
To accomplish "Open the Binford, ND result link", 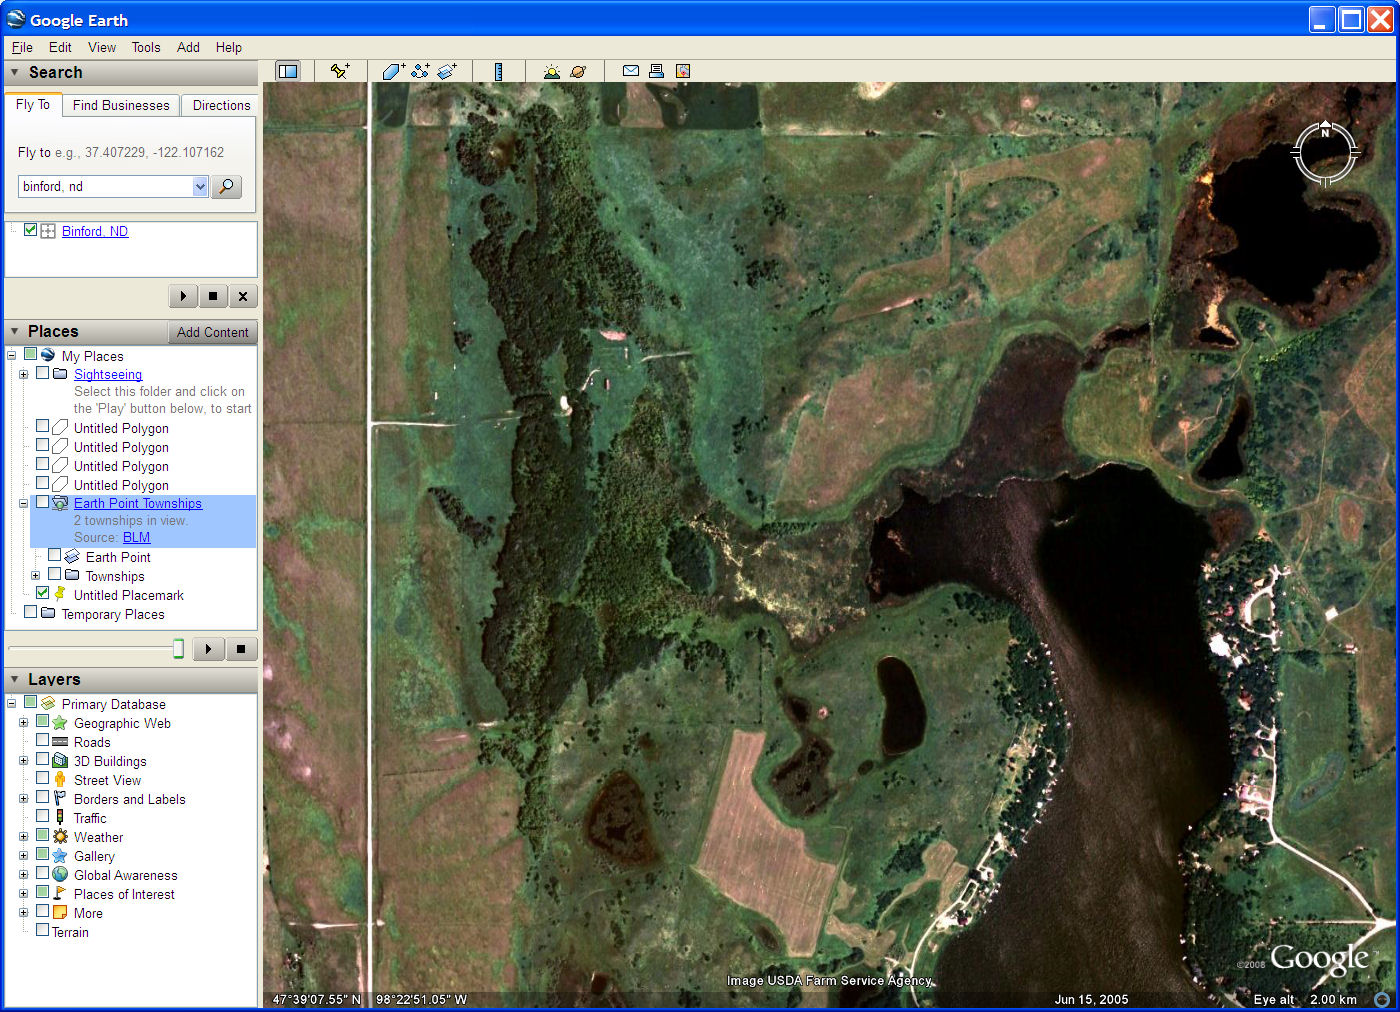I will click(95, 231).
